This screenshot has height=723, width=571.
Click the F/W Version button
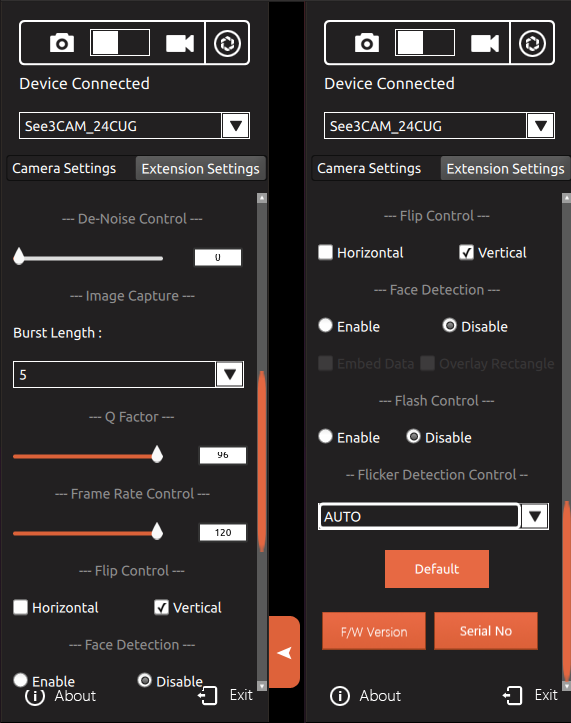[x=374, y=631]
